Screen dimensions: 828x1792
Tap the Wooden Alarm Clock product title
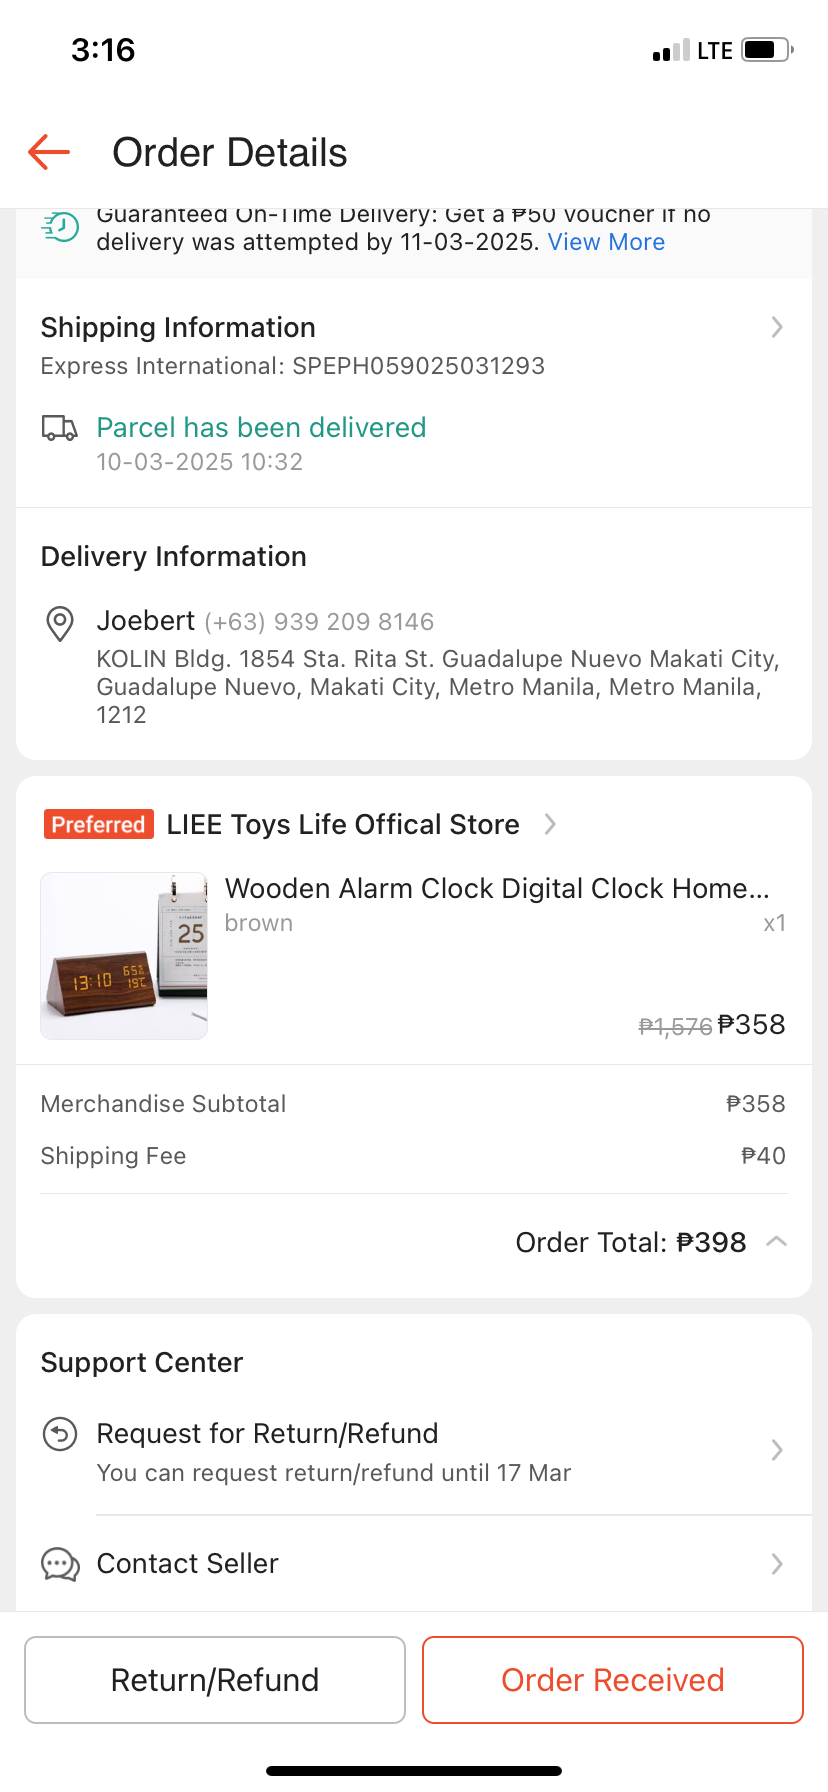coord(497,888)
